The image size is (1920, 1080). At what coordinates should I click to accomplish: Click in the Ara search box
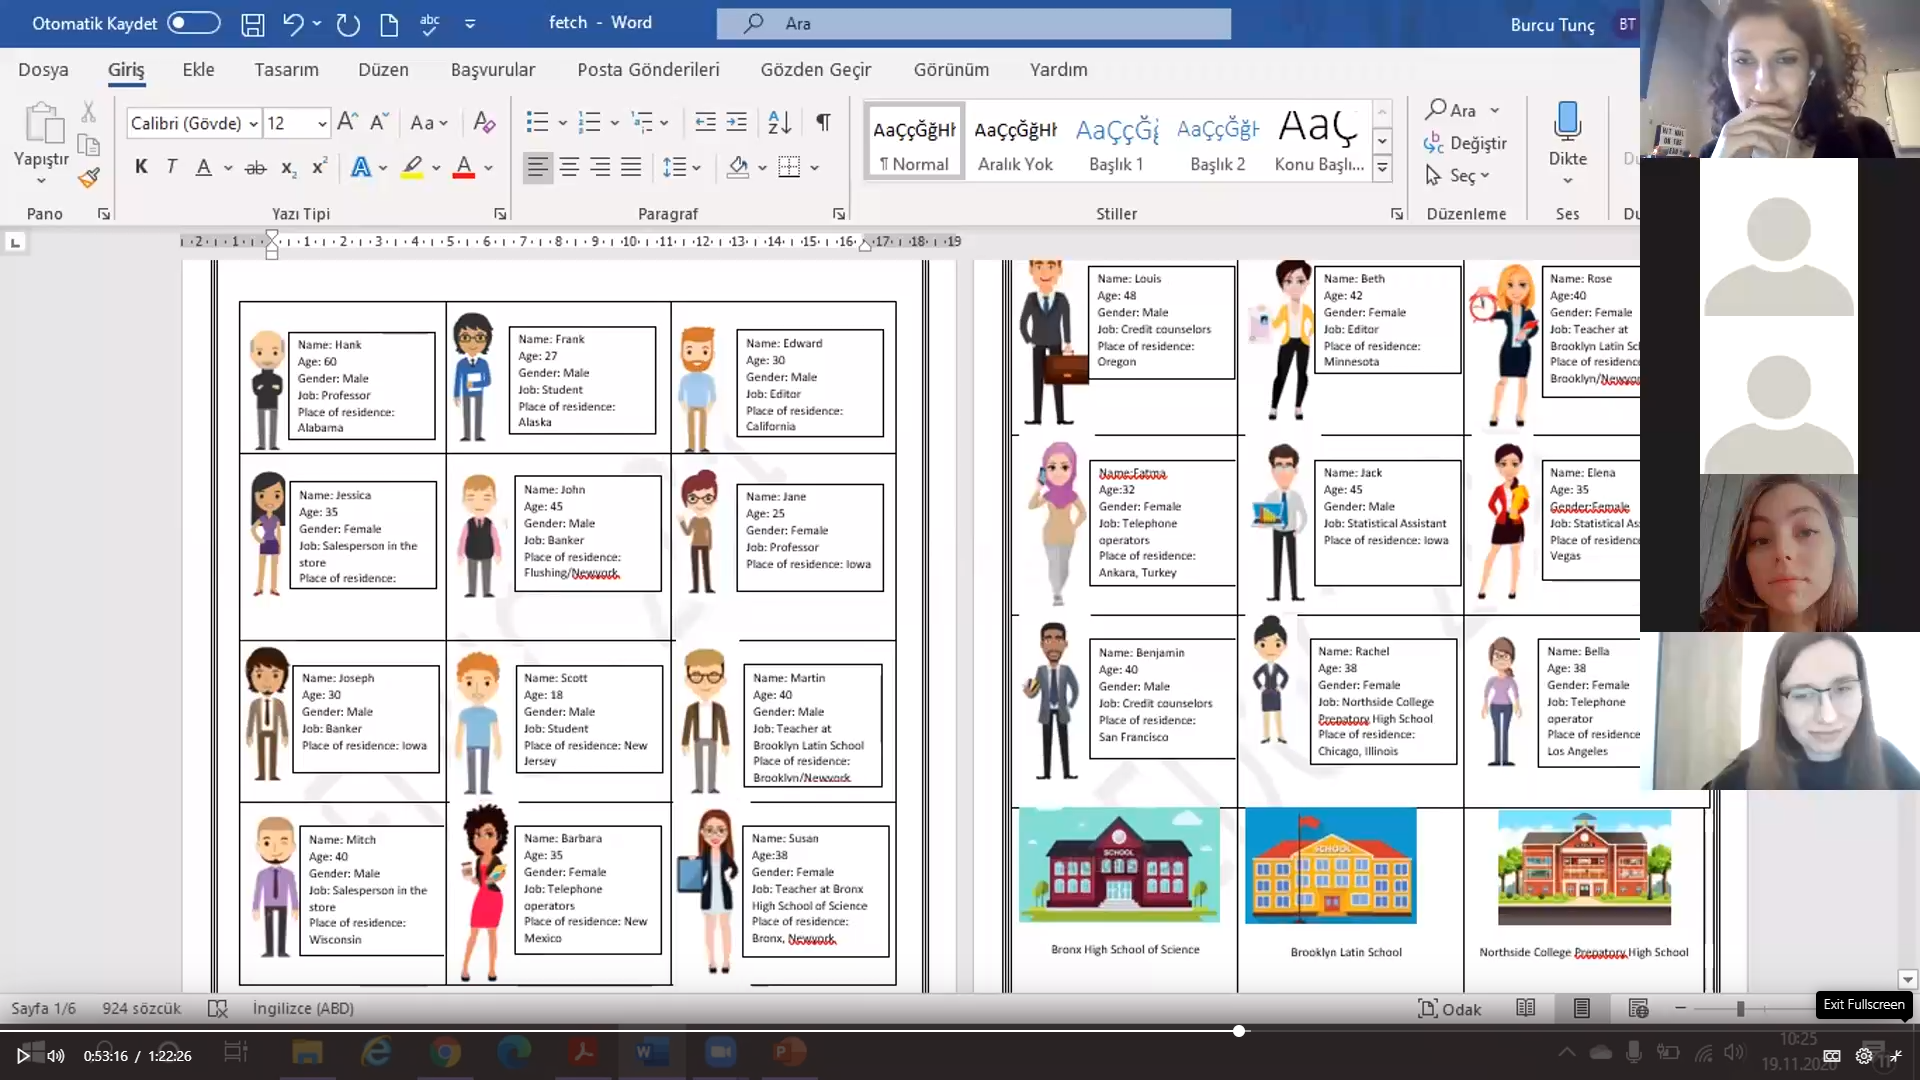(973, 23)
